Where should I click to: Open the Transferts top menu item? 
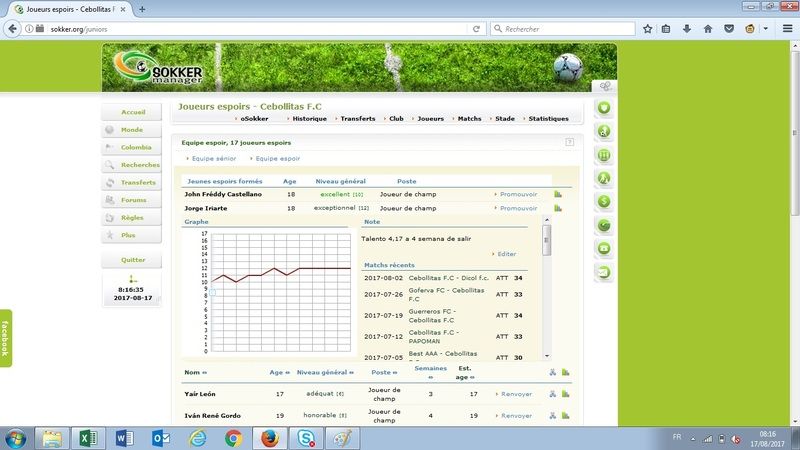356,119
